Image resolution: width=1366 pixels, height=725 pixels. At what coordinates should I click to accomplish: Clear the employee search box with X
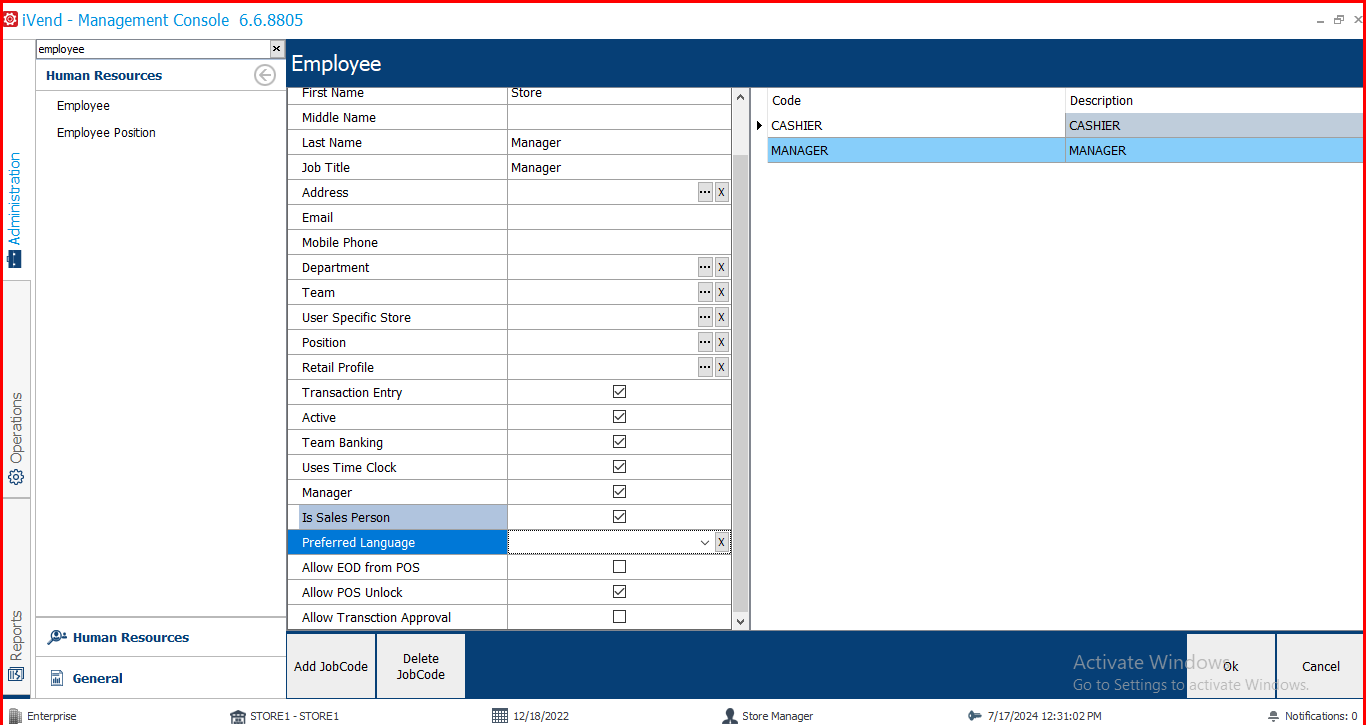[x=277, y=49]
